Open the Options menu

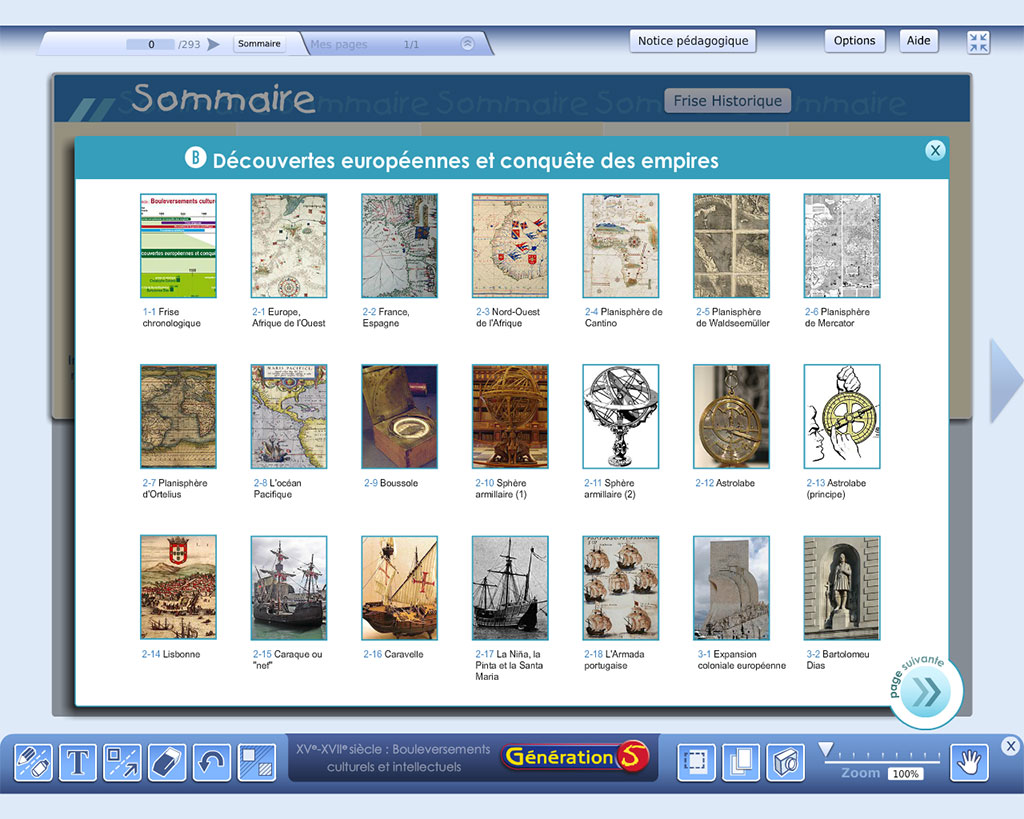[x=854, y=41]
